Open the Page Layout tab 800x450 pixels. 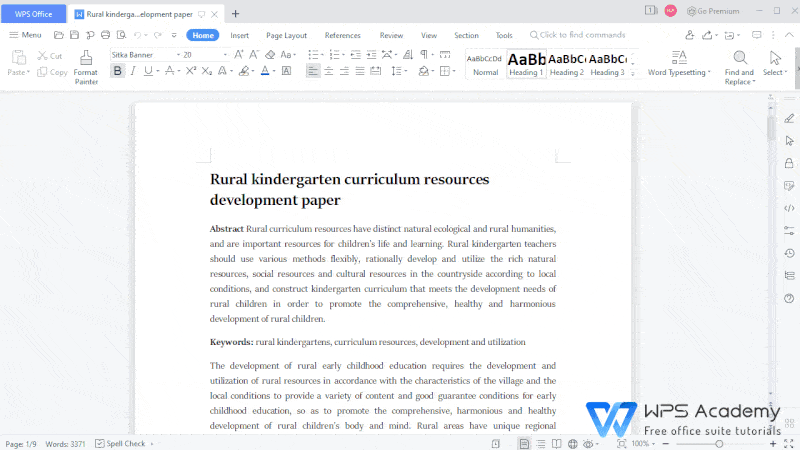(x=286, y=35)
